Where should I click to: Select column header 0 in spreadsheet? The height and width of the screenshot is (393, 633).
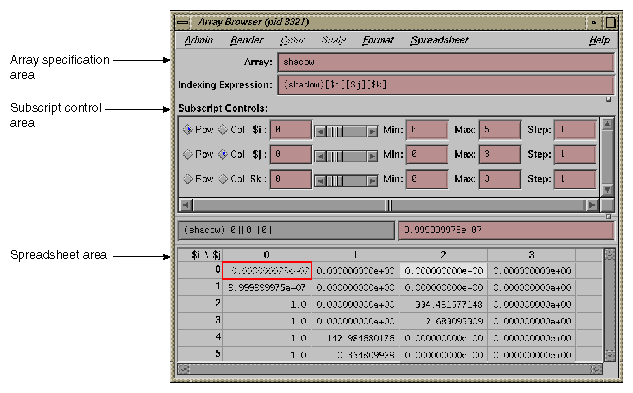tap(266, 255)
